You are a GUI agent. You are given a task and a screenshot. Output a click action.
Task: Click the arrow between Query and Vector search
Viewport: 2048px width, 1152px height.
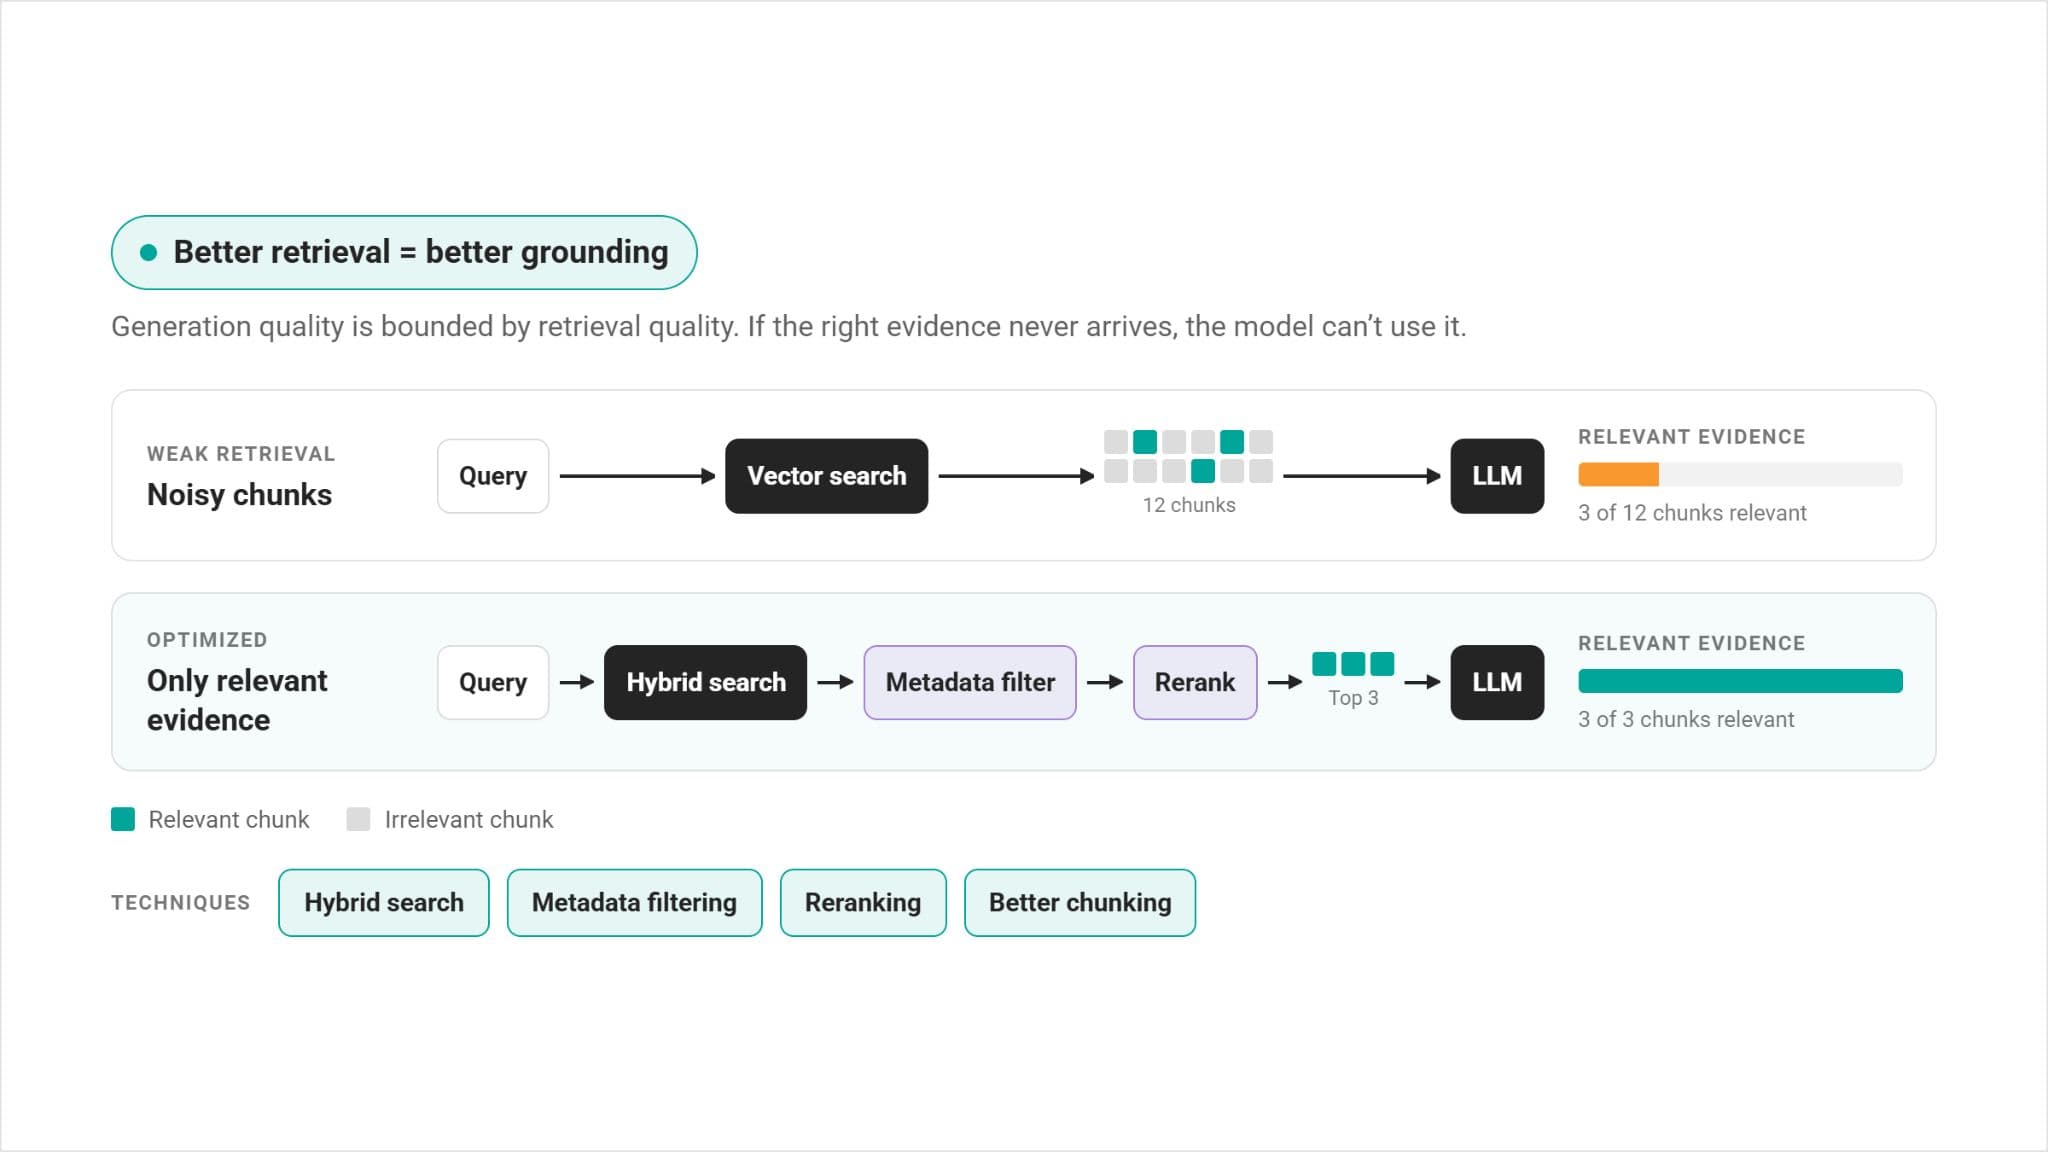(x=637, y=476)
